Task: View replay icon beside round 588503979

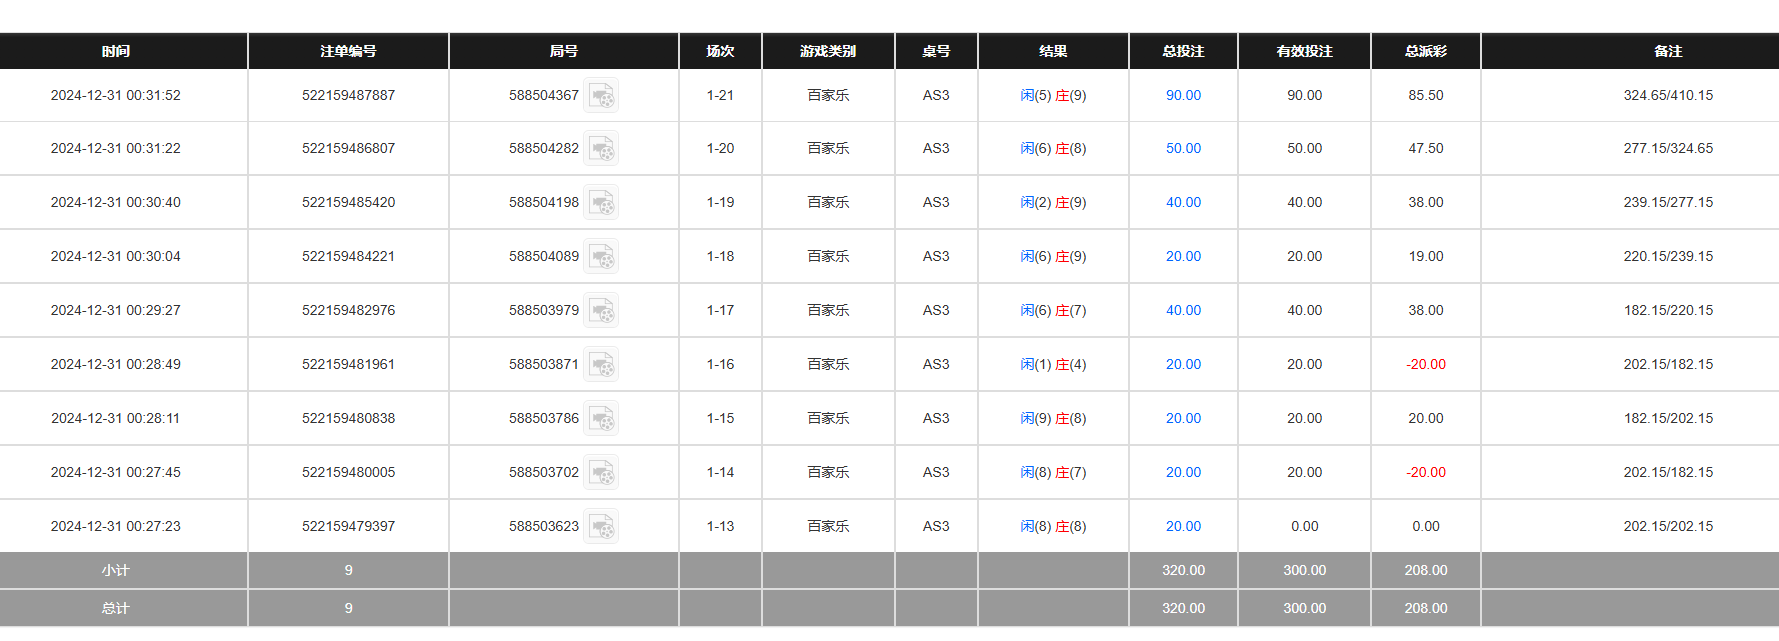Action: tap(601, 311)
